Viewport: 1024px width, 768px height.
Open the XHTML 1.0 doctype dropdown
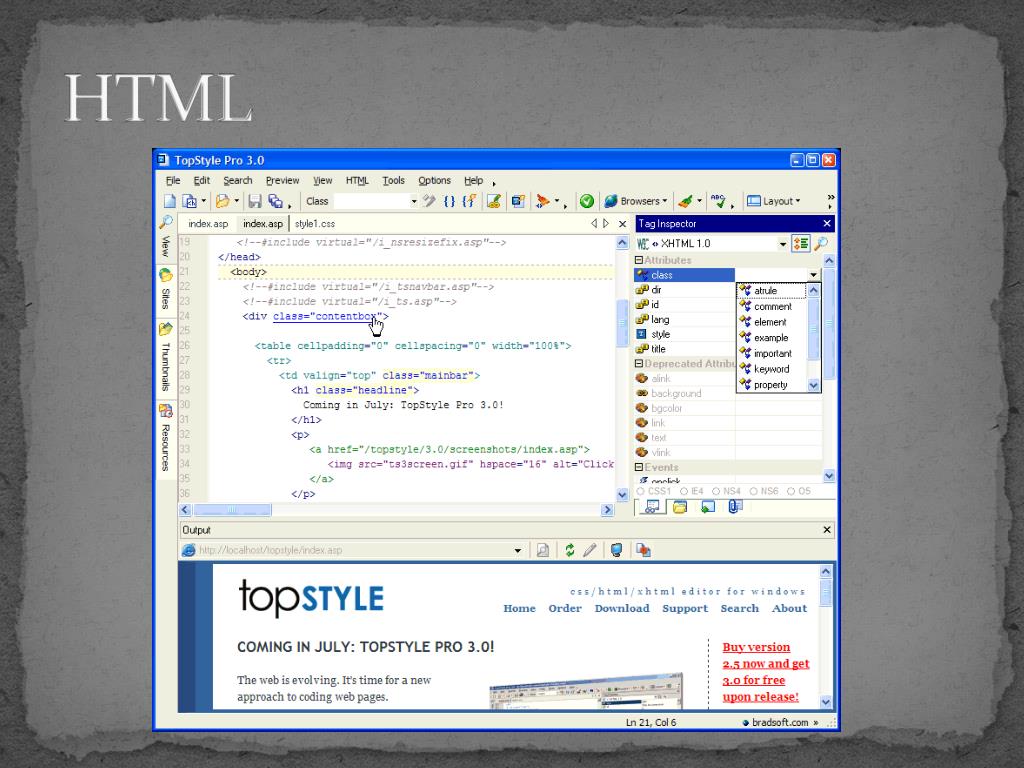click(x=782, y=244)
